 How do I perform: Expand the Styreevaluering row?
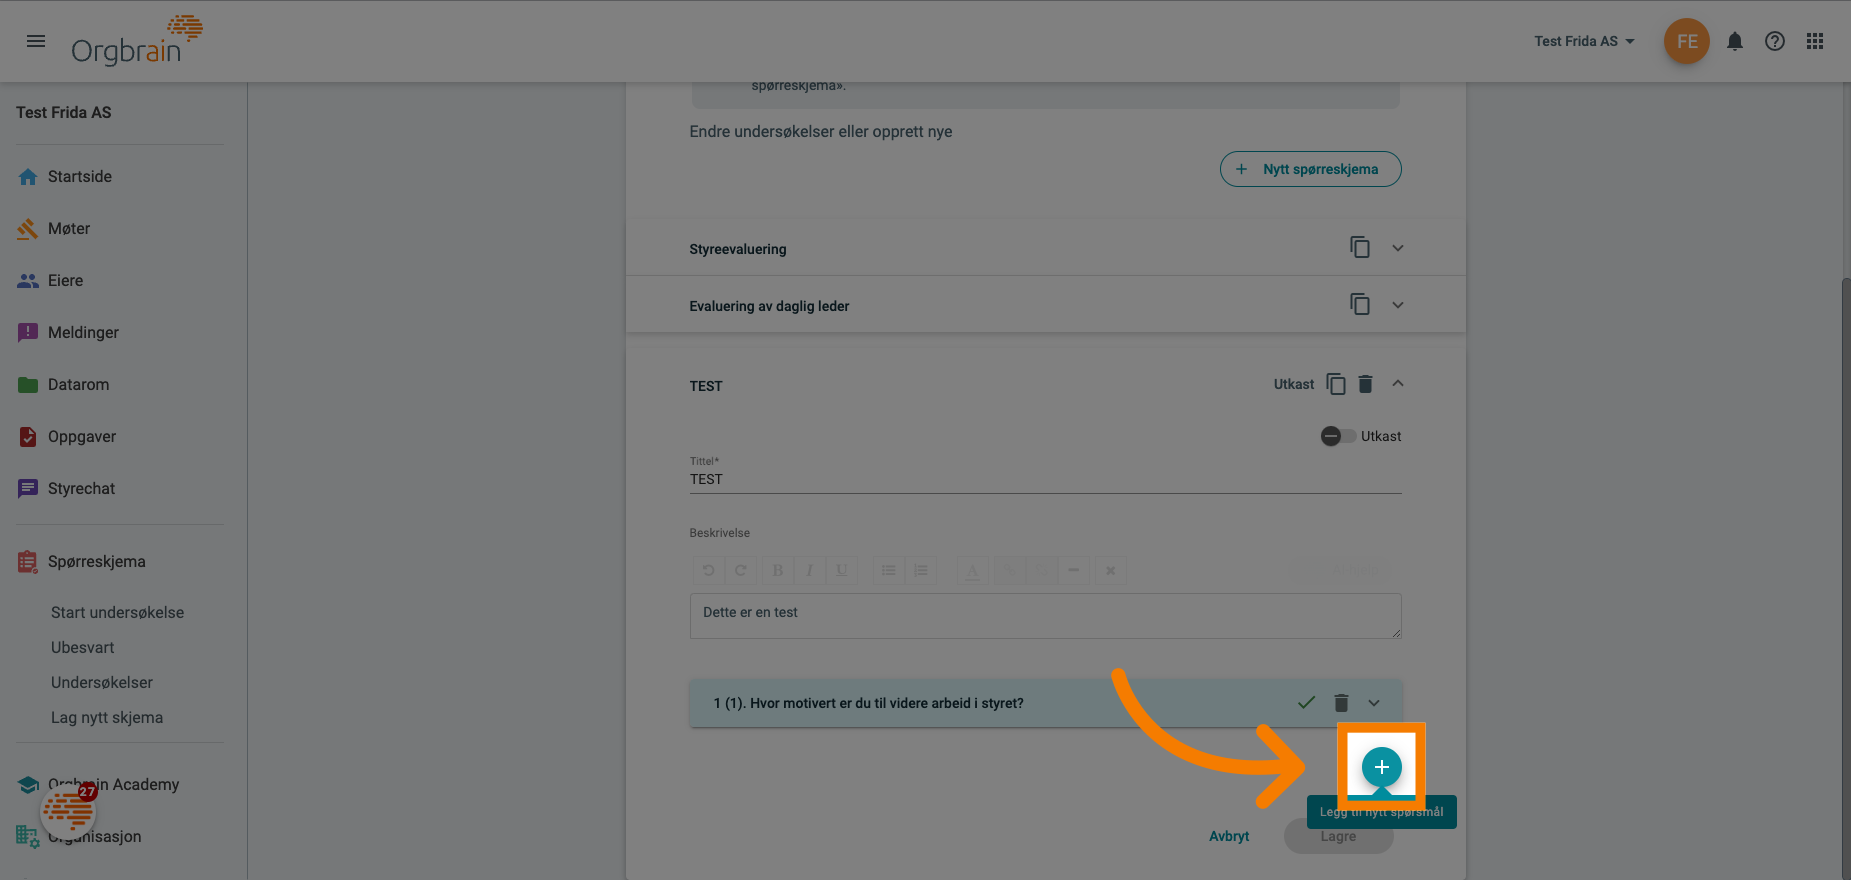1398,248
